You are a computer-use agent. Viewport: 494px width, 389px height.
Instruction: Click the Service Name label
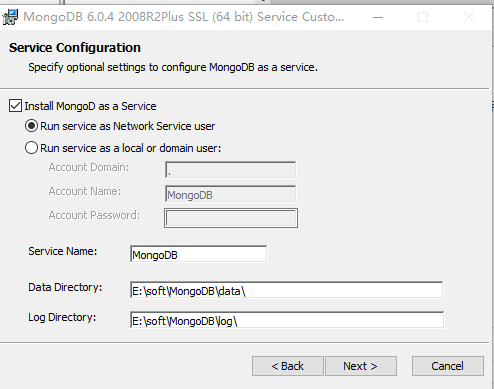pyautogui.click(x=63, y=251)
